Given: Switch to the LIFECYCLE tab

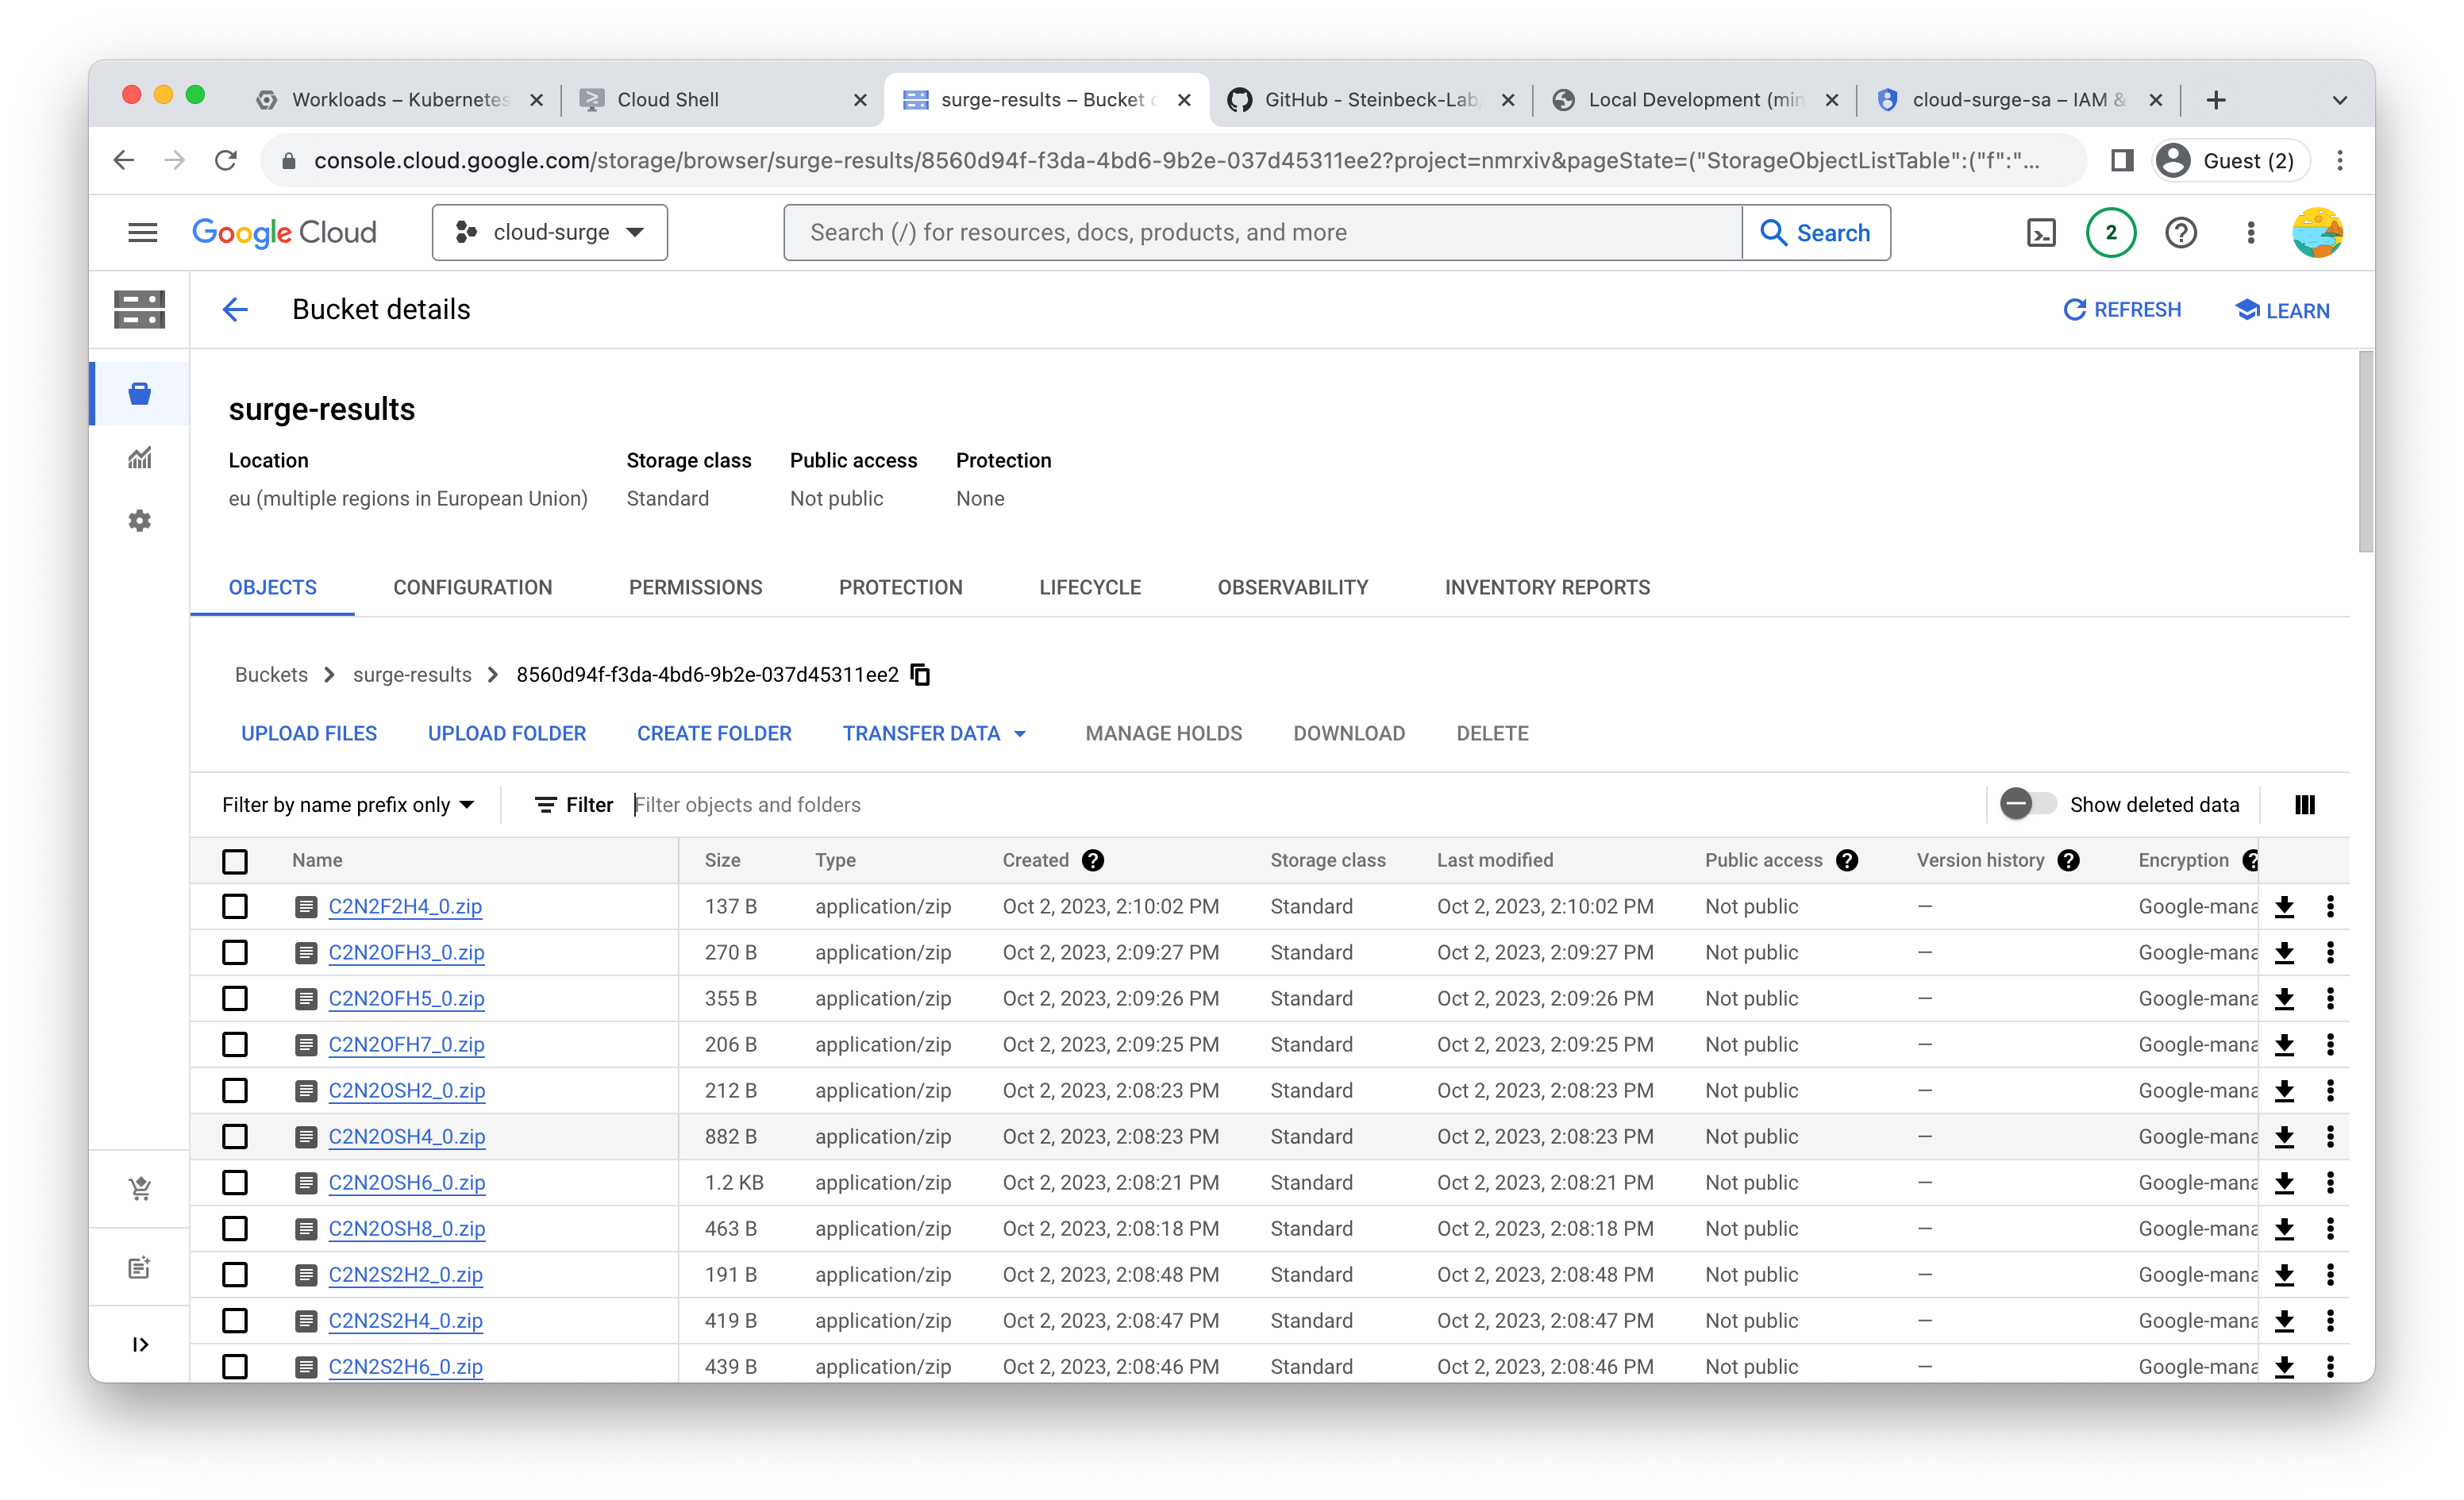Looking at the screenshot, I should (x=1089, y=587).
